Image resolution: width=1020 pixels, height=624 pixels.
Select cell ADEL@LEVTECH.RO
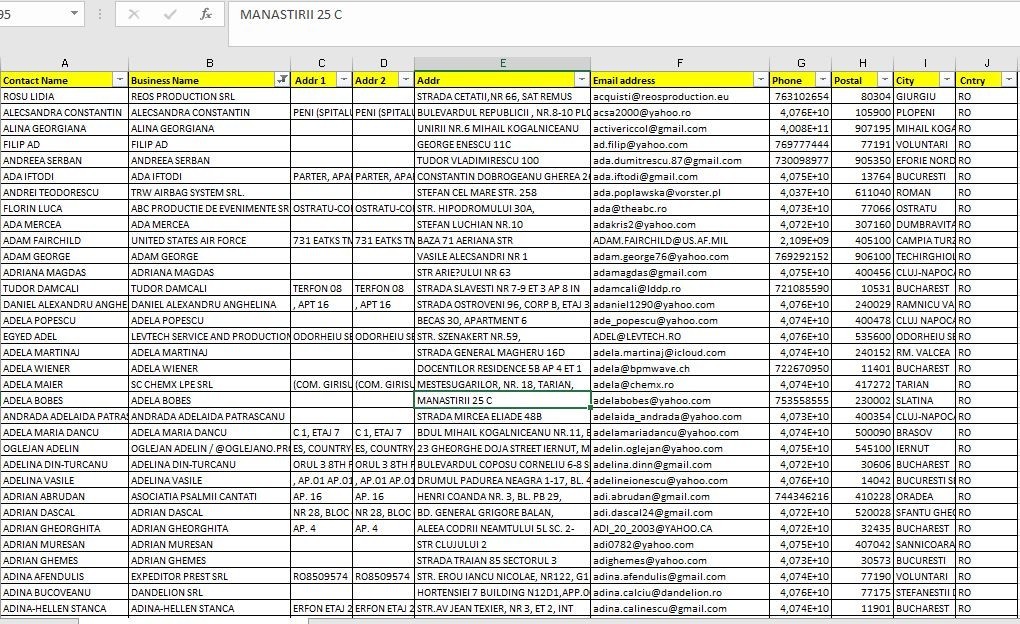(680, 336)
